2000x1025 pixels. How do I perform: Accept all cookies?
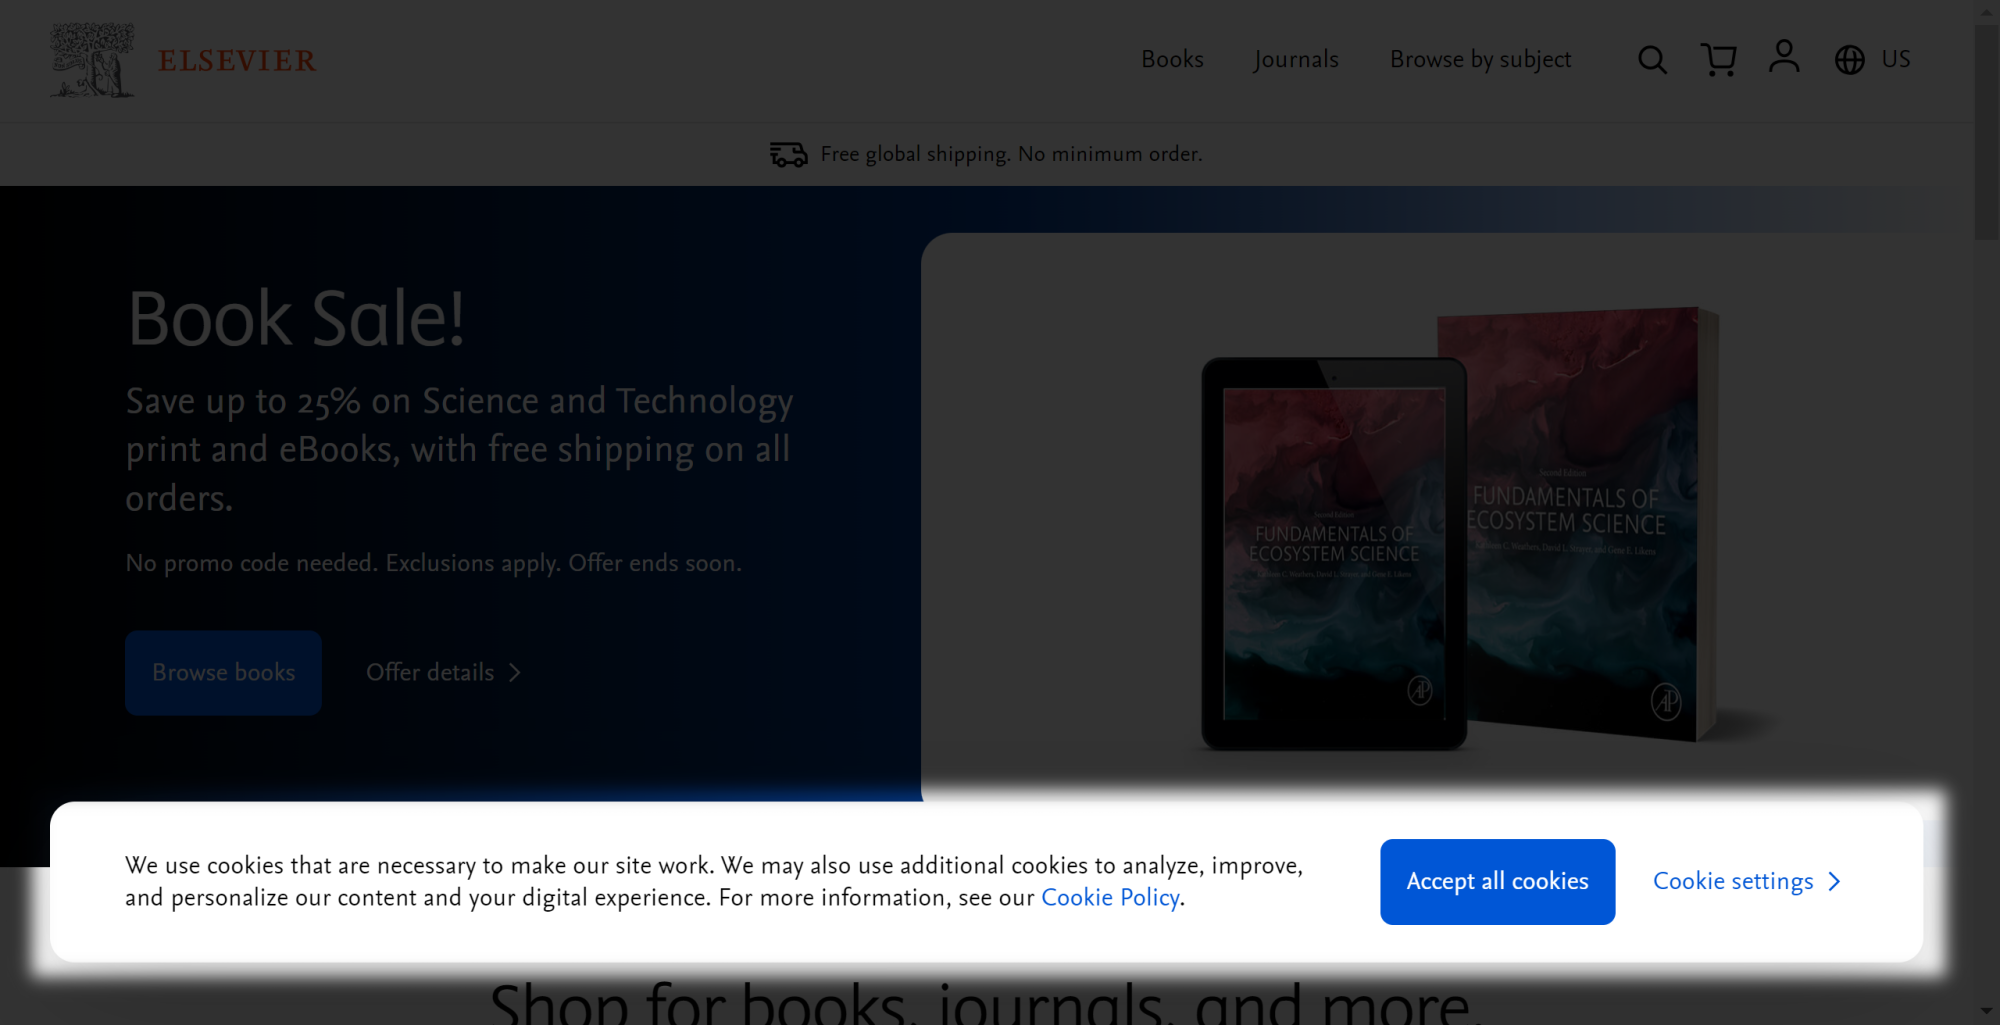(1497, 881)
